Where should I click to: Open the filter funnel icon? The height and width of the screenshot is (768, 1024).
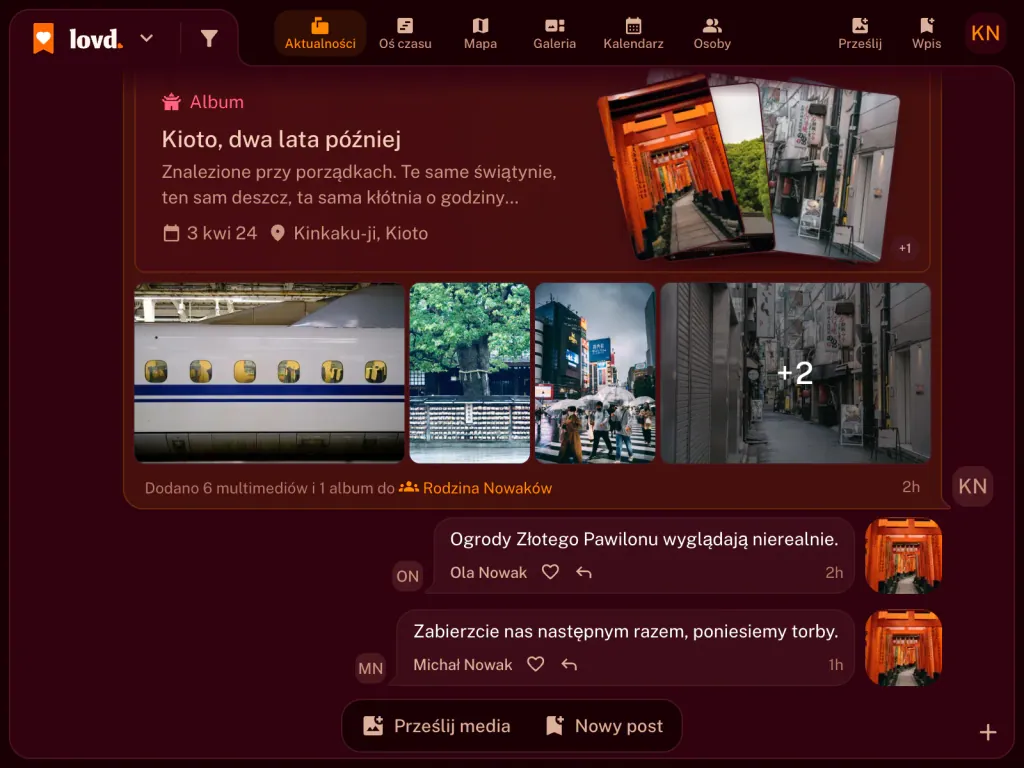pyautogui.click(x=209, y=39)
